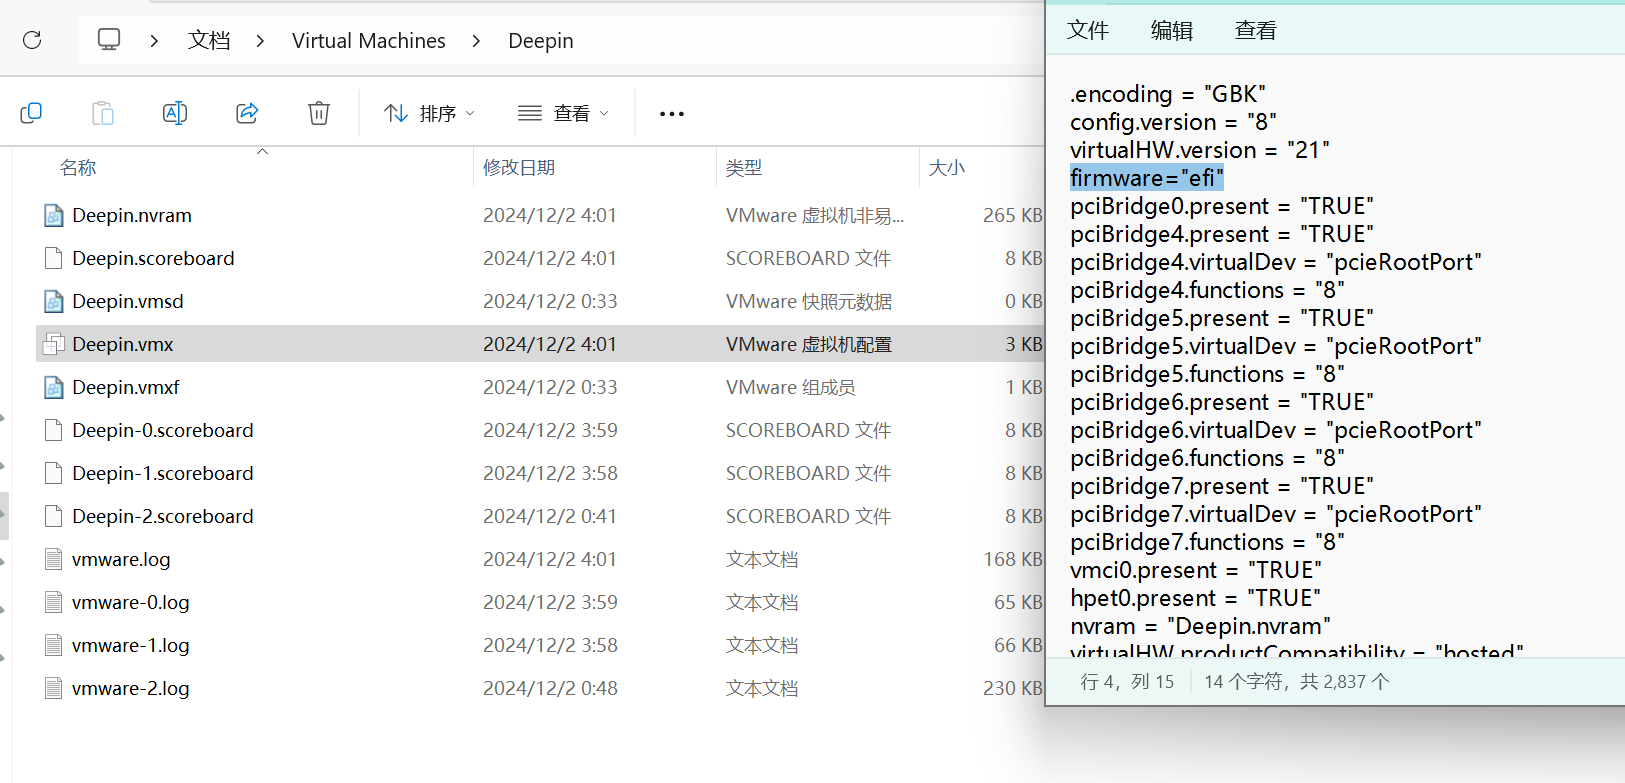This screenshot has height=783, width=1625.
Task: Select file name Deepin.scoreboard
Action: click(x=153, y=258)
